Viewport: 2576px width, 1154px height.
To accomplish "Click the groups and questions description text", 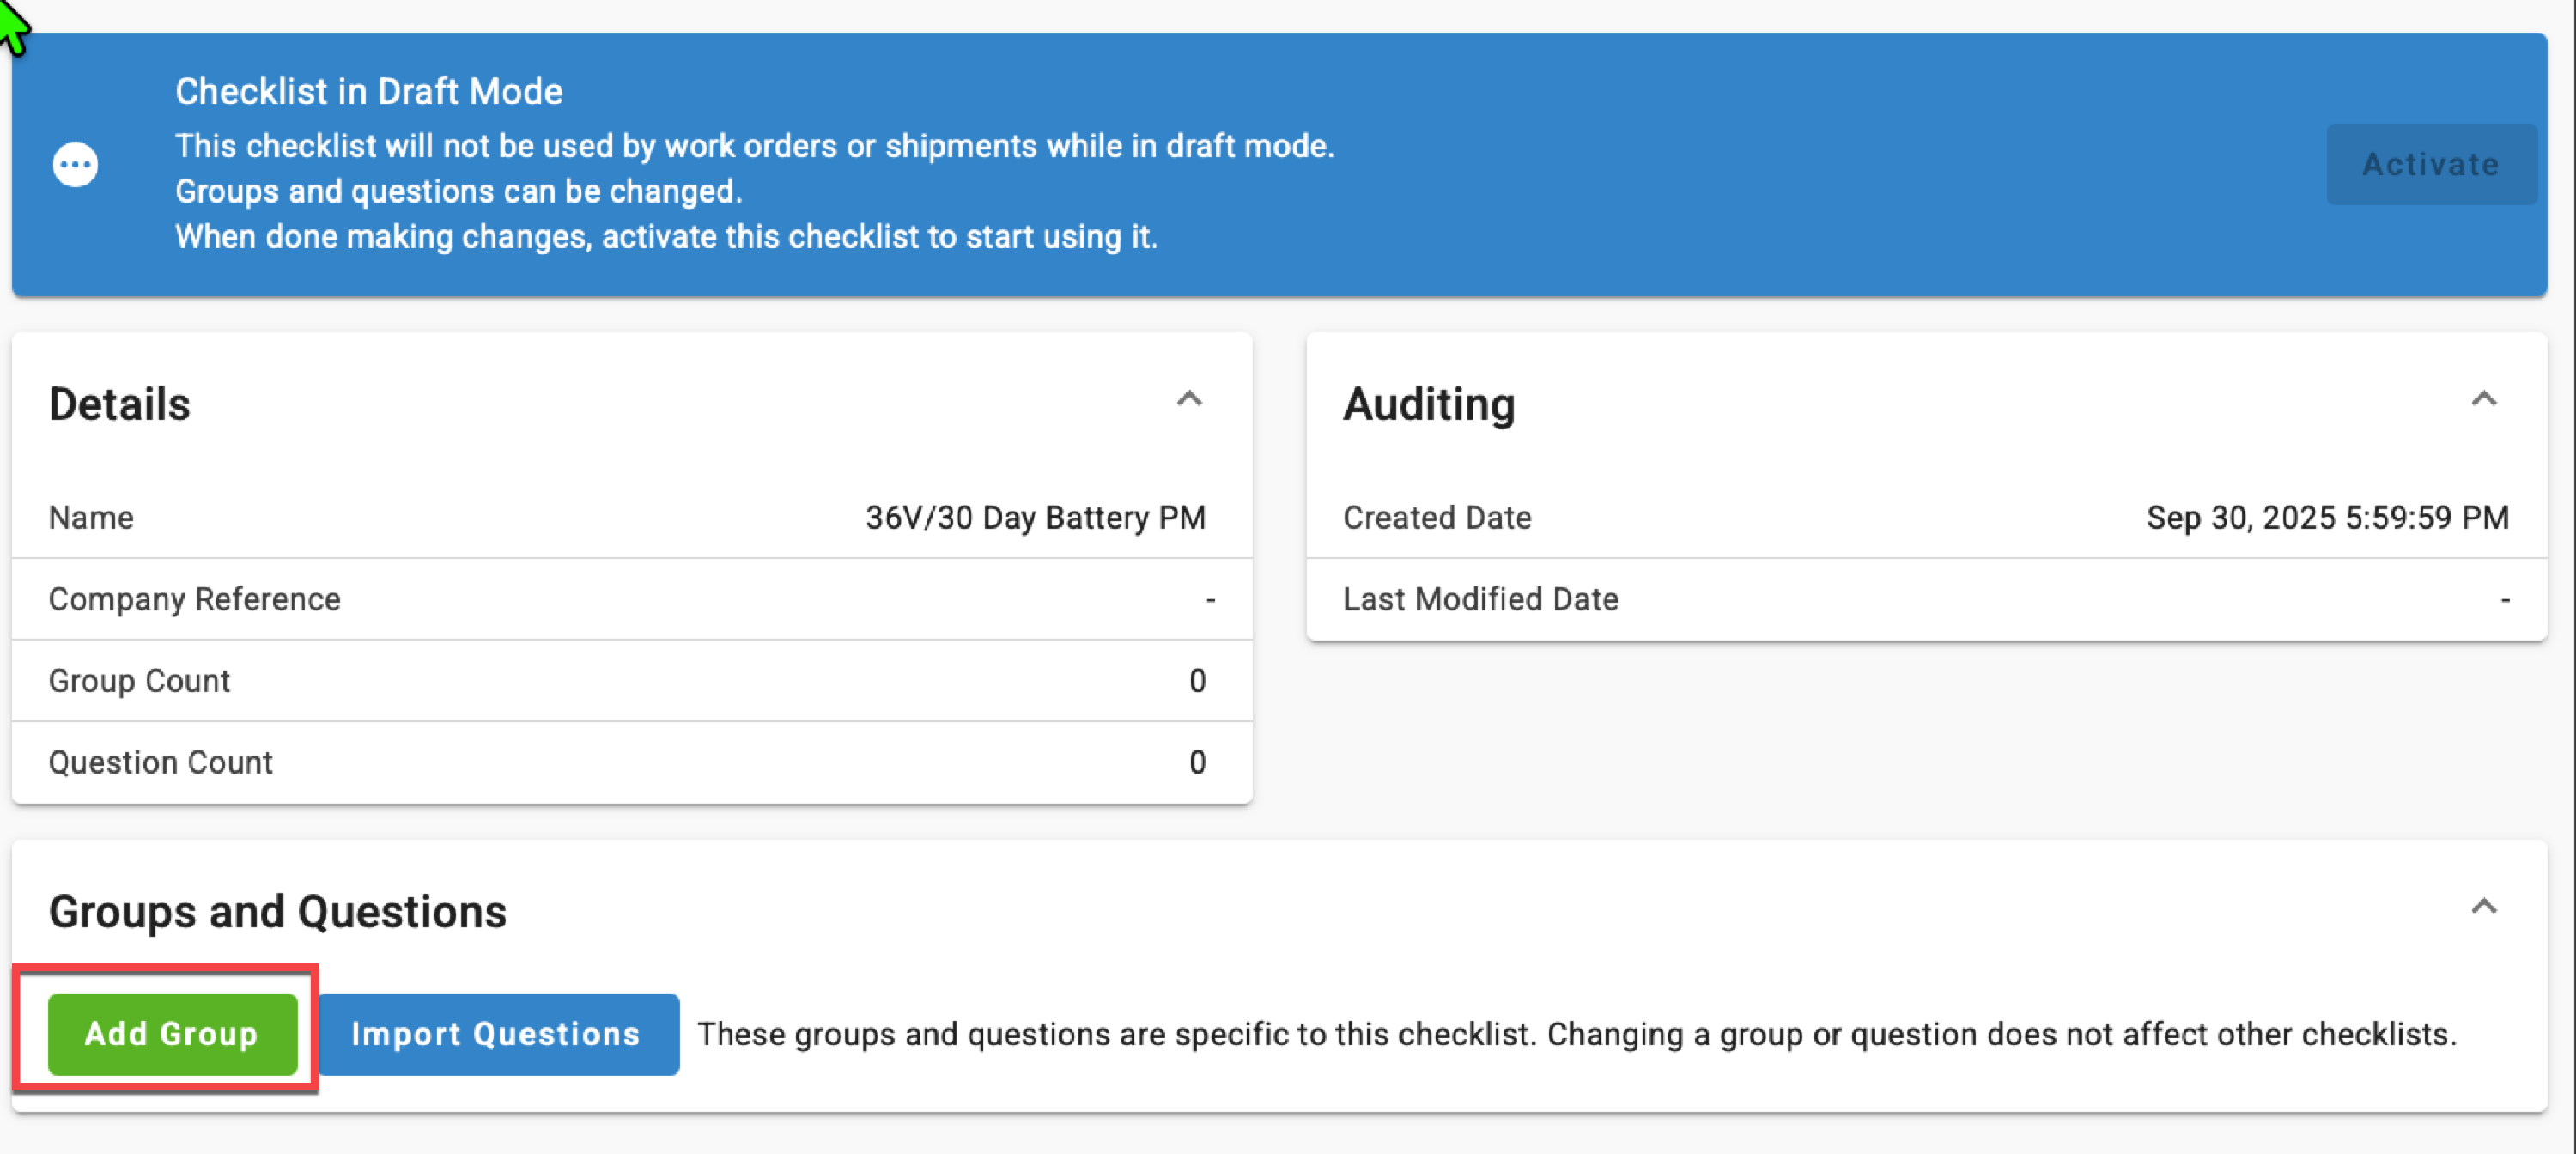I will [1576, 1034].
